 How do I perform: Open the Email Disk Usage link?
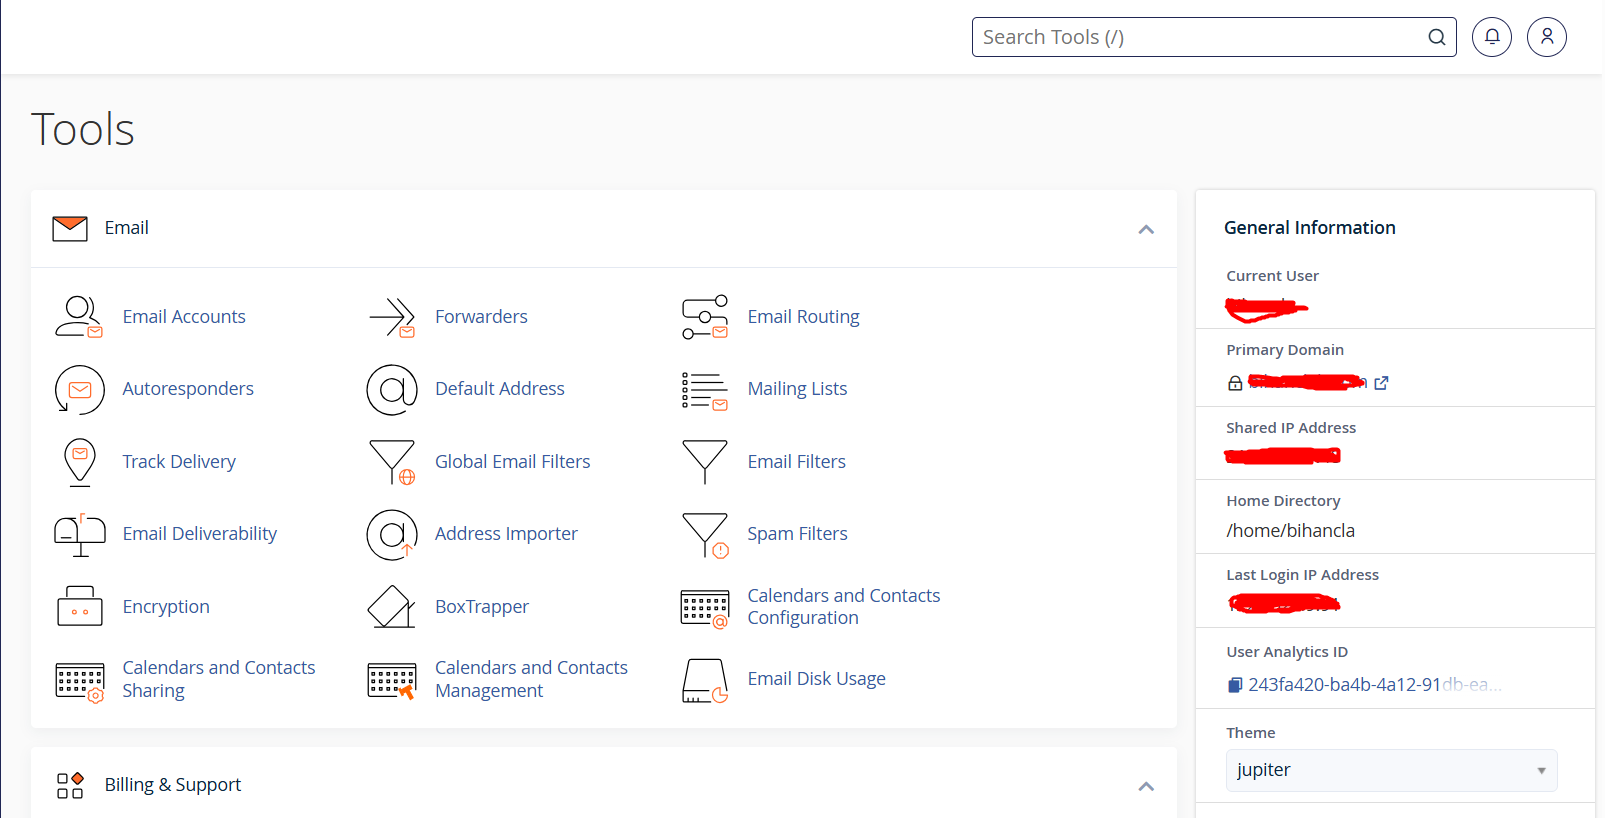click(816, 679)
